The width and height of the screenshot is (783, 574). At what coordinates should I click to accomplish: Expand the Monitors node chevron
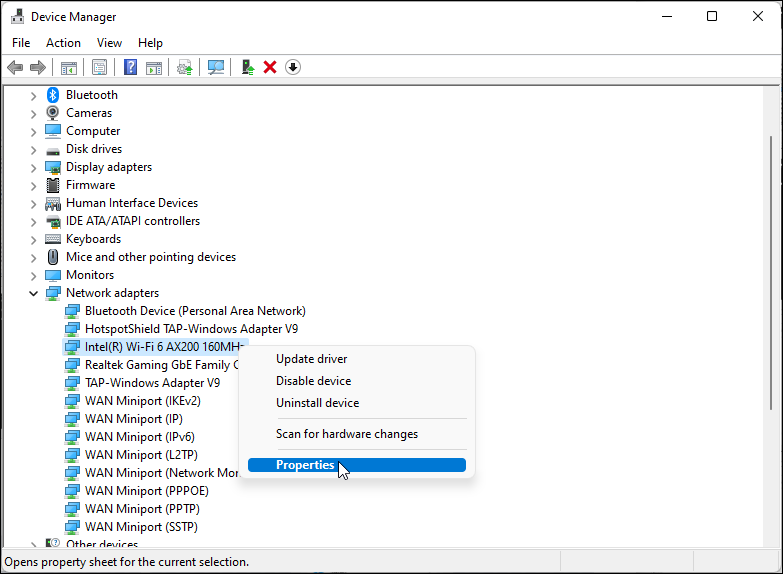33,275
